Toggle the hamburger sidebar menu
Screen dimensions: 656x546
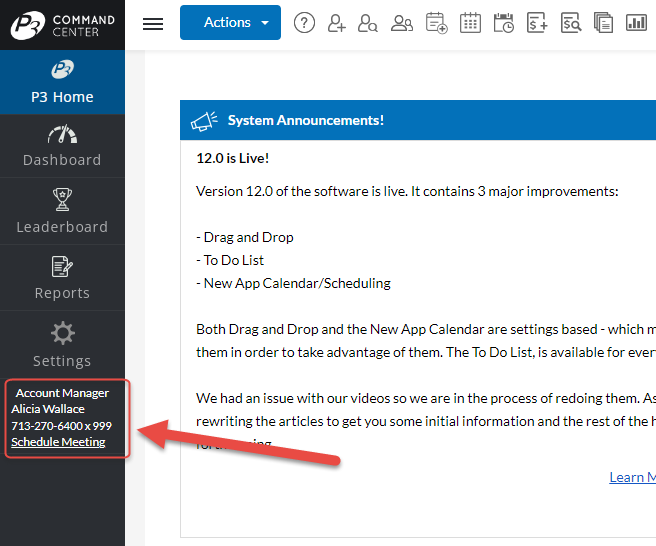[x=153, y=24]
